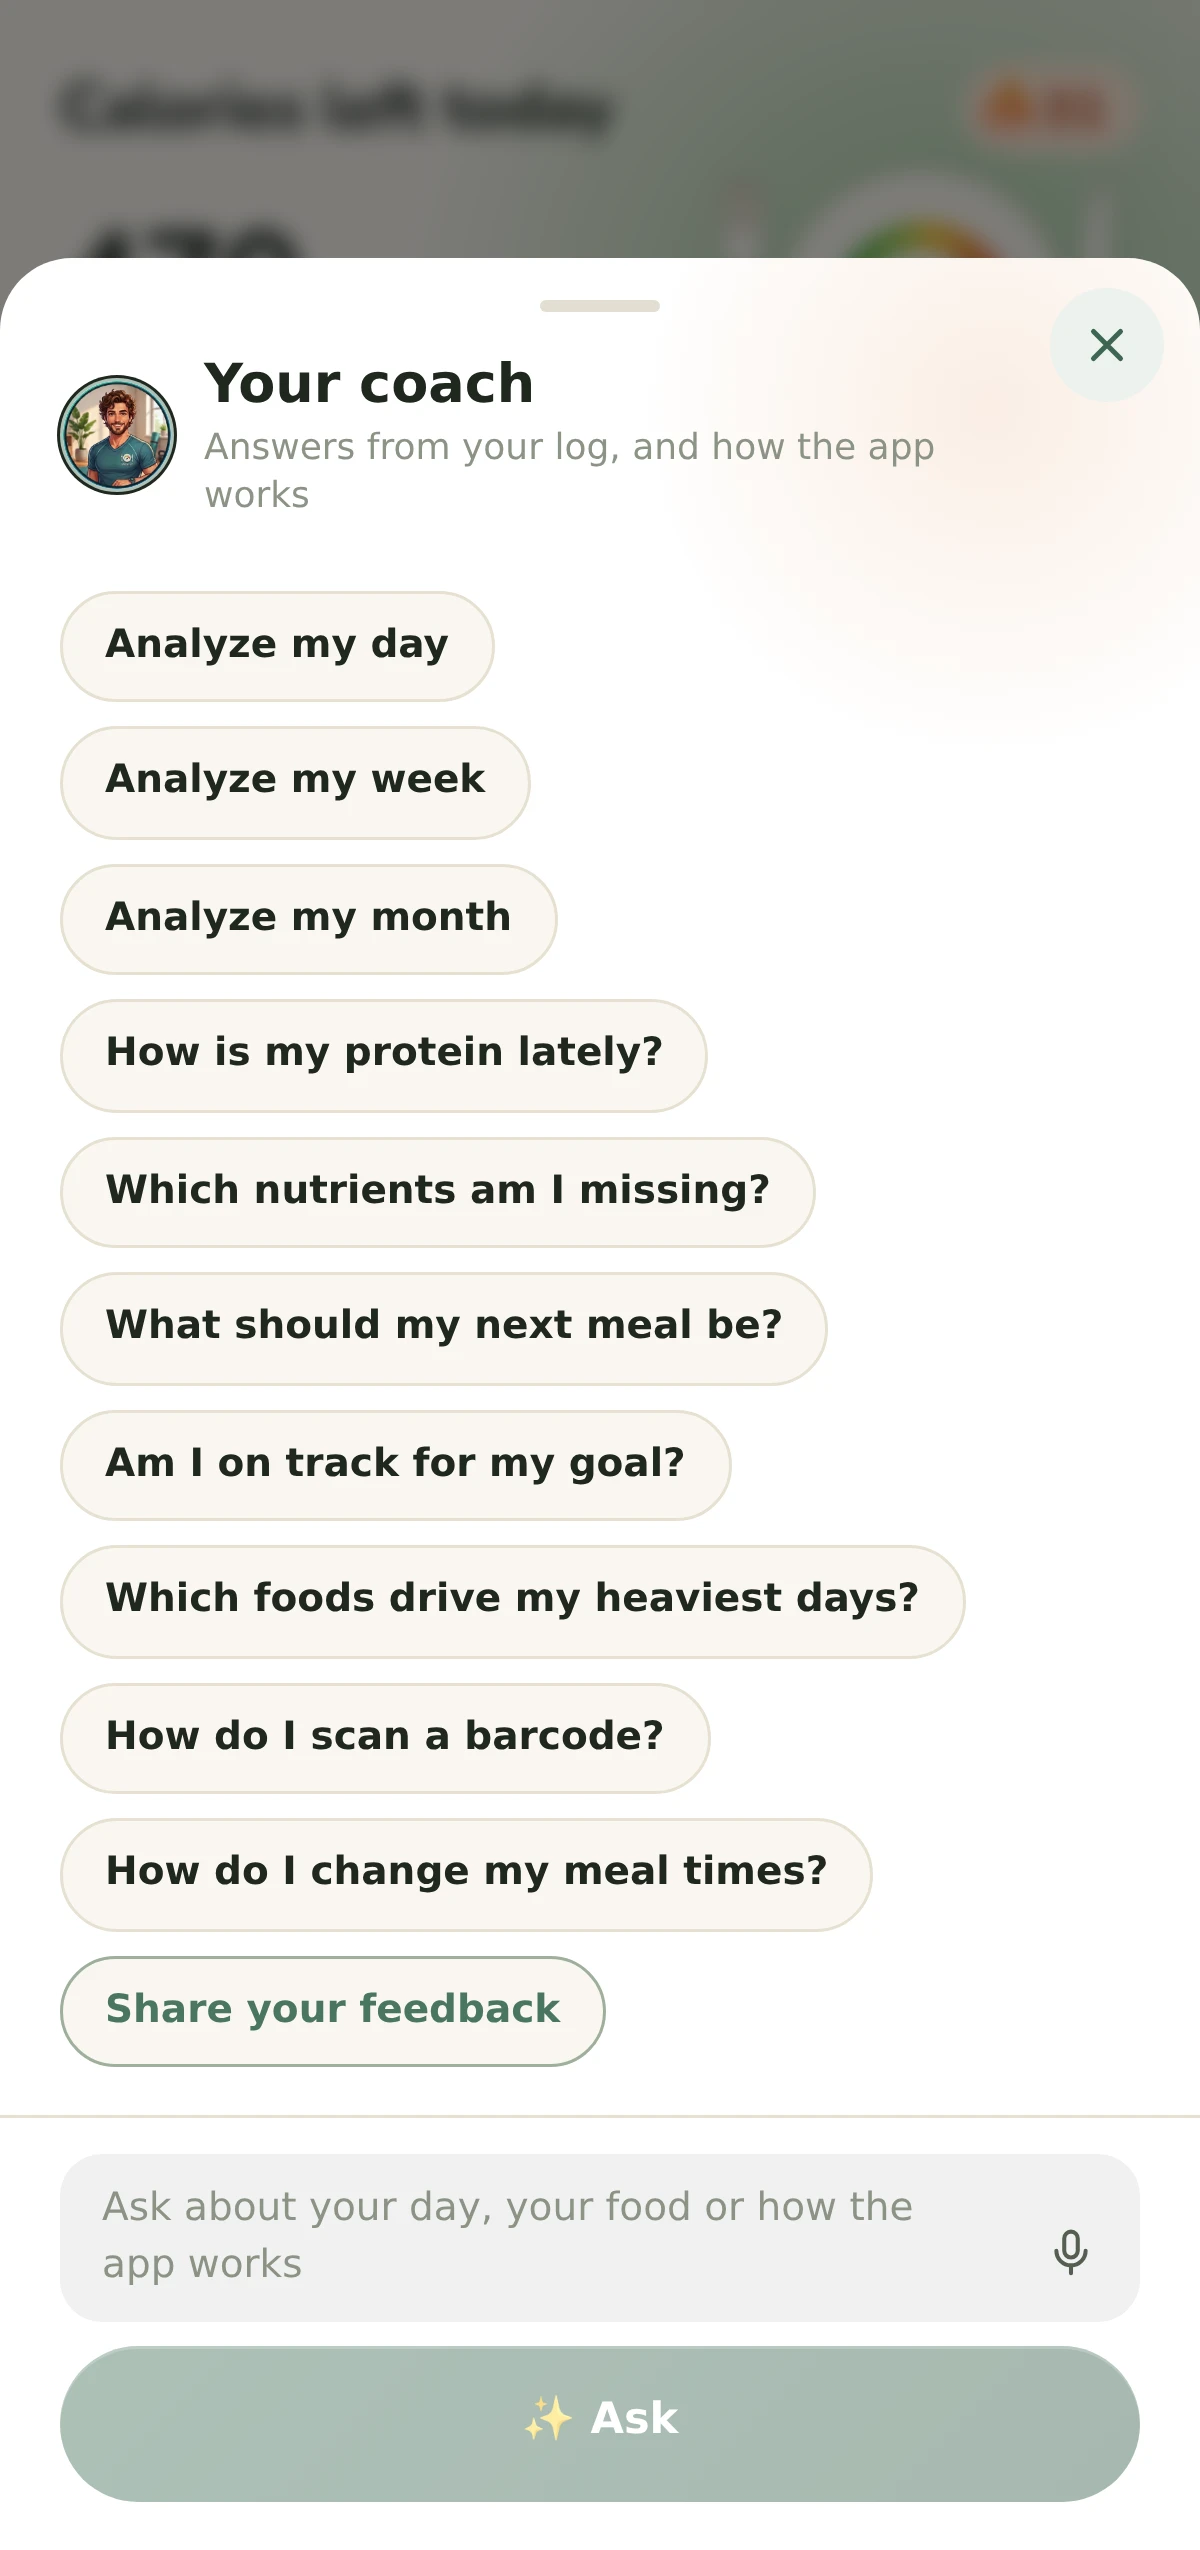Screen dimensions: 1200x2550
Task: Tap 'Which foods drive my heaviest days?'
Action: click(x=513, y=1601)
